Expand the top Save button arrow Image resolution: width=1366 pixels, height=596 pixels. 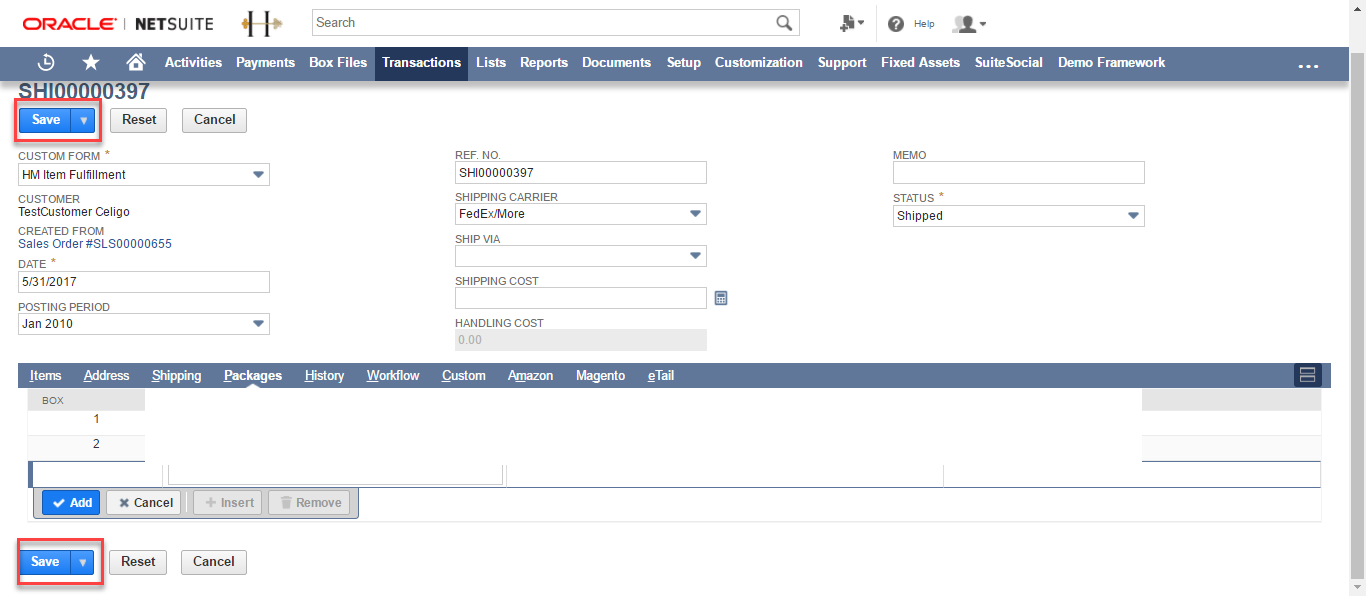(x=84, y=120)
